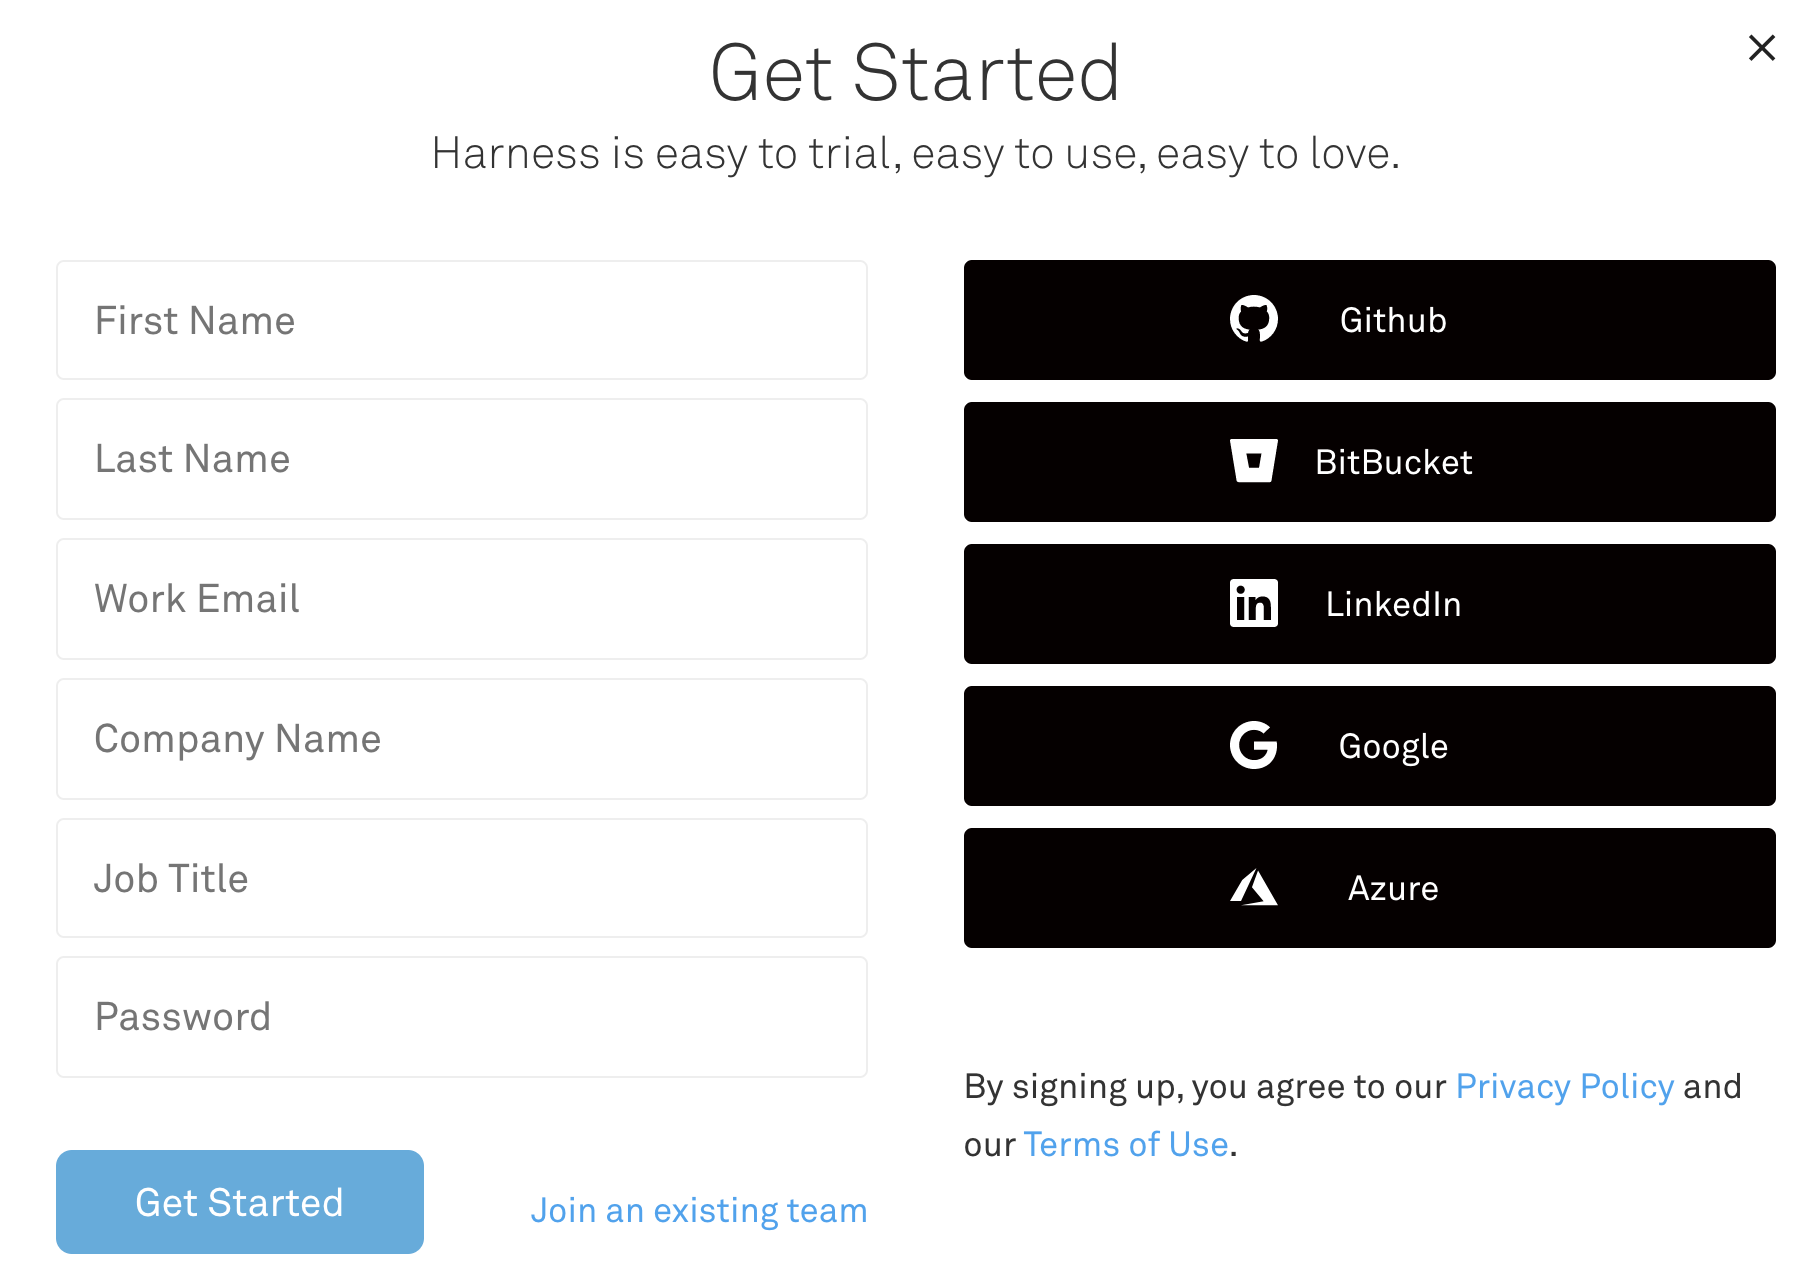This screenshot has height=1282, width=1814.
Task: Click the LinkedIn logo icon
Action: (x=1253, y=603)
